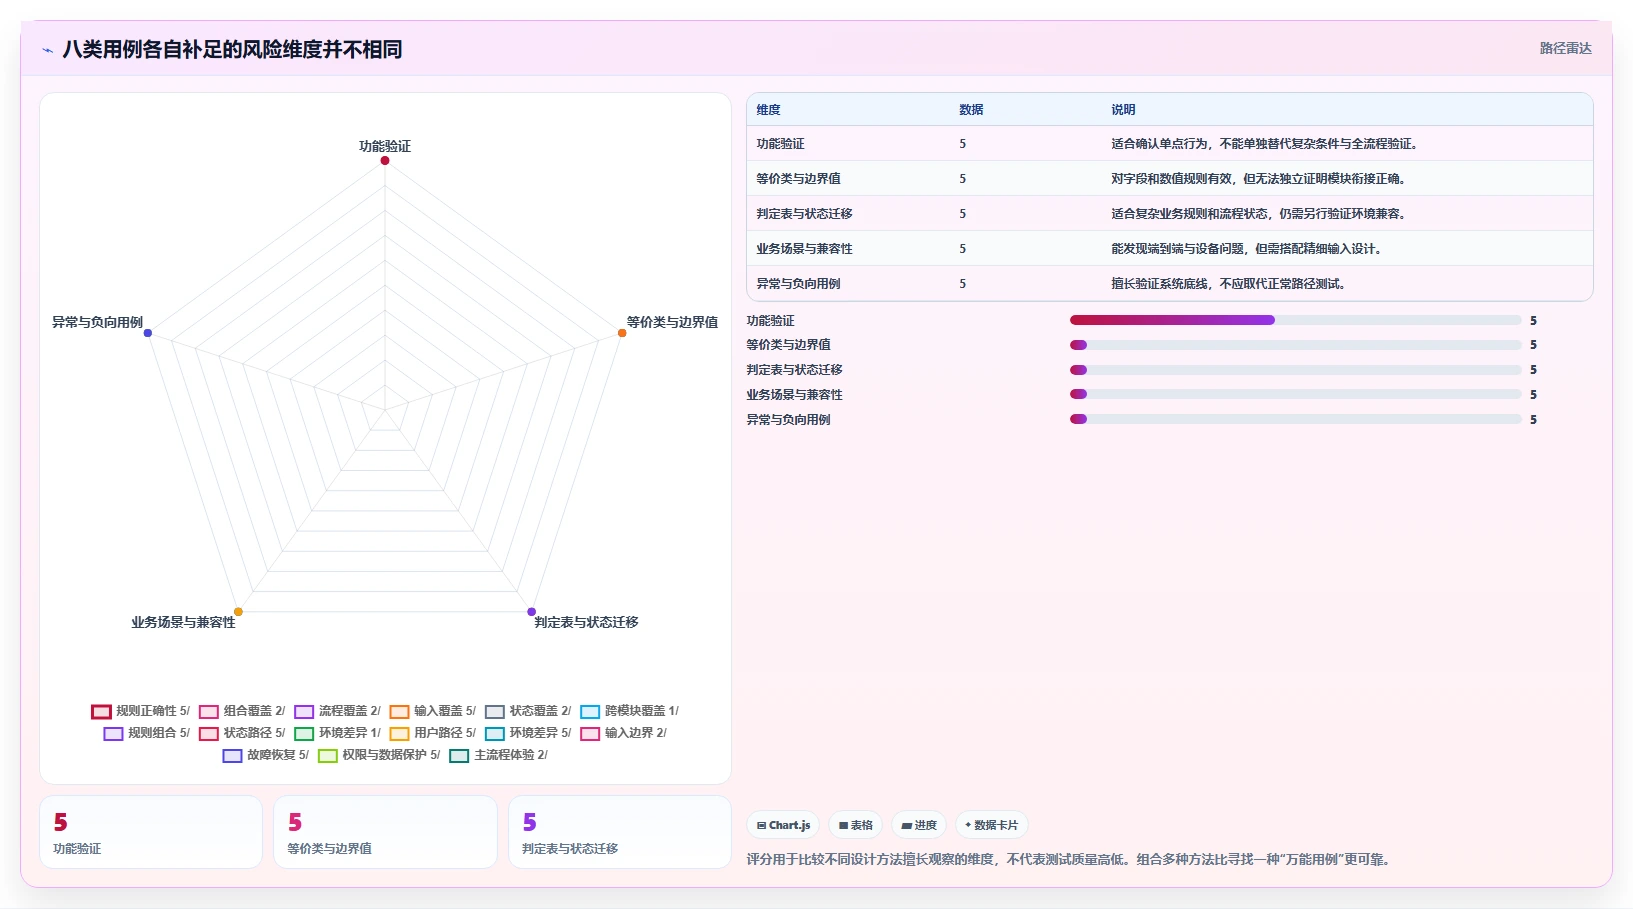Screen dimensions: 1633x909
Task: Select the 判定表与状态迁移 table row name
Action: [x=804, y=214]
